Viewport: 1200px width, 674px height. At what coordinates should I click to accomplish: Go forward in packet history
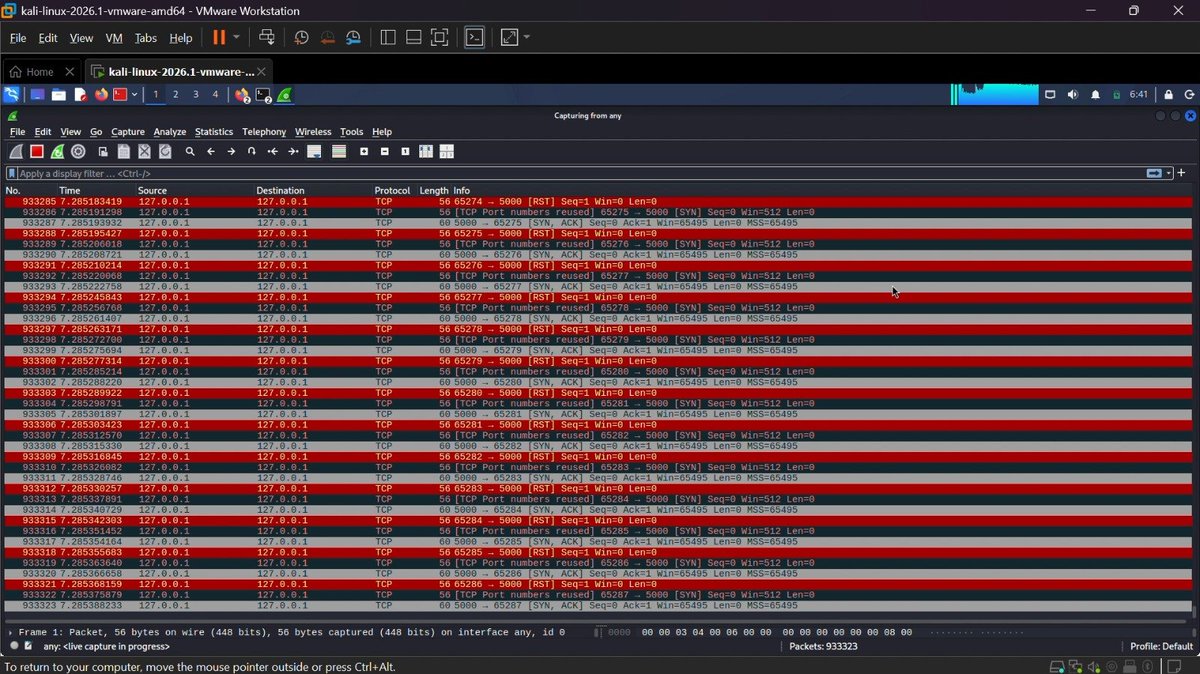point(231,151)
